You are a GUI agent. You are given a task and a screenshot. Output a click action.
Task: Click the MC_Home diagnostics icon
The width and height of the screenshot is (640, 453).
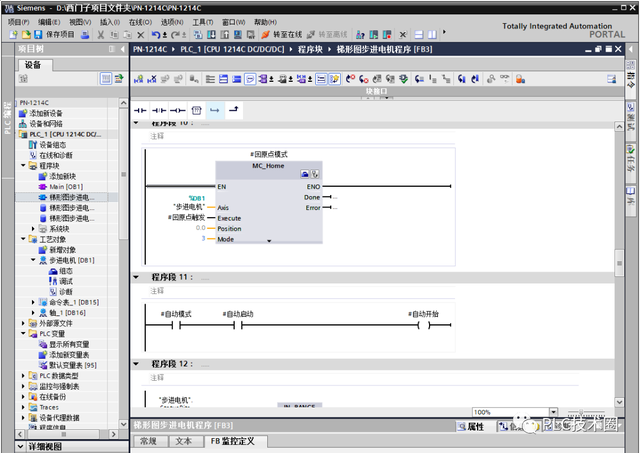(315, 174)
